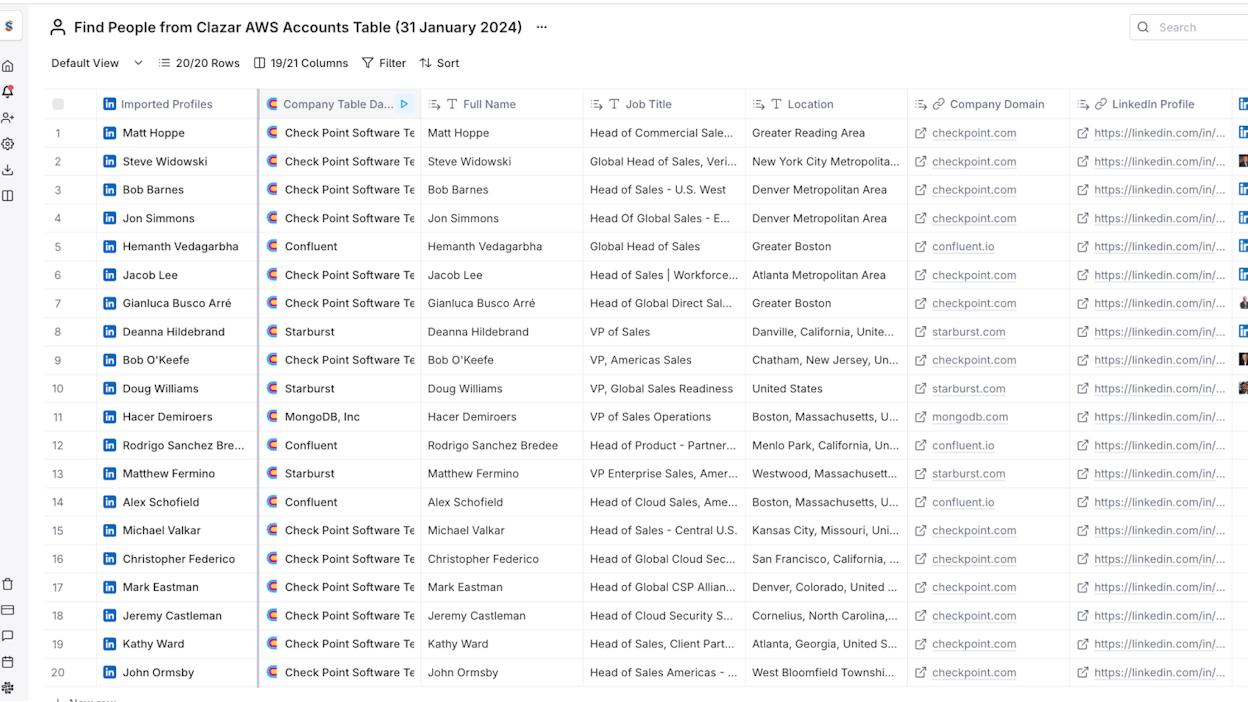Select cell 'Head of Sales - U.S. West'
The image size is (1248, 702).
tap(664, 190)
